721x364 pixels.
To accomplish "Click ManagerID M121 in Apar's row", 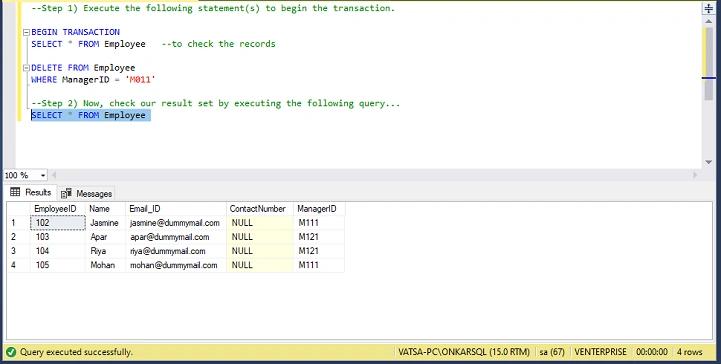I will coord(319,237).
